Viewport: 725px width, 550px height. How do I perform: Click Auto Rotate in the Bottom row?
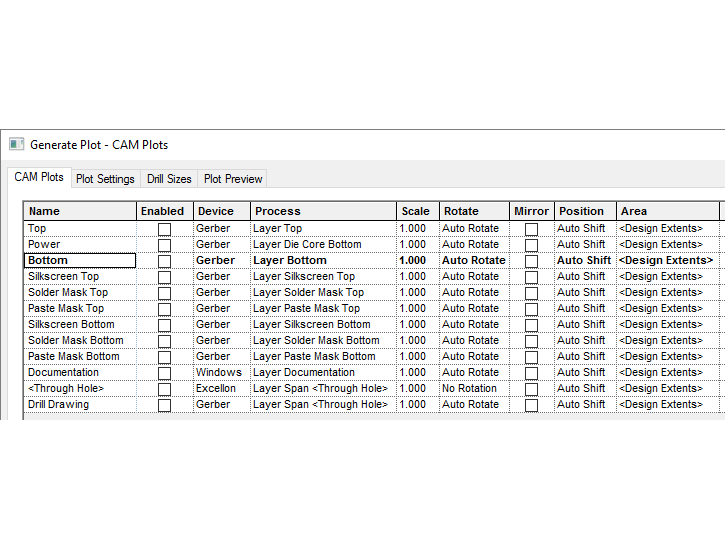pyautogui.click(x=474, y=260)
